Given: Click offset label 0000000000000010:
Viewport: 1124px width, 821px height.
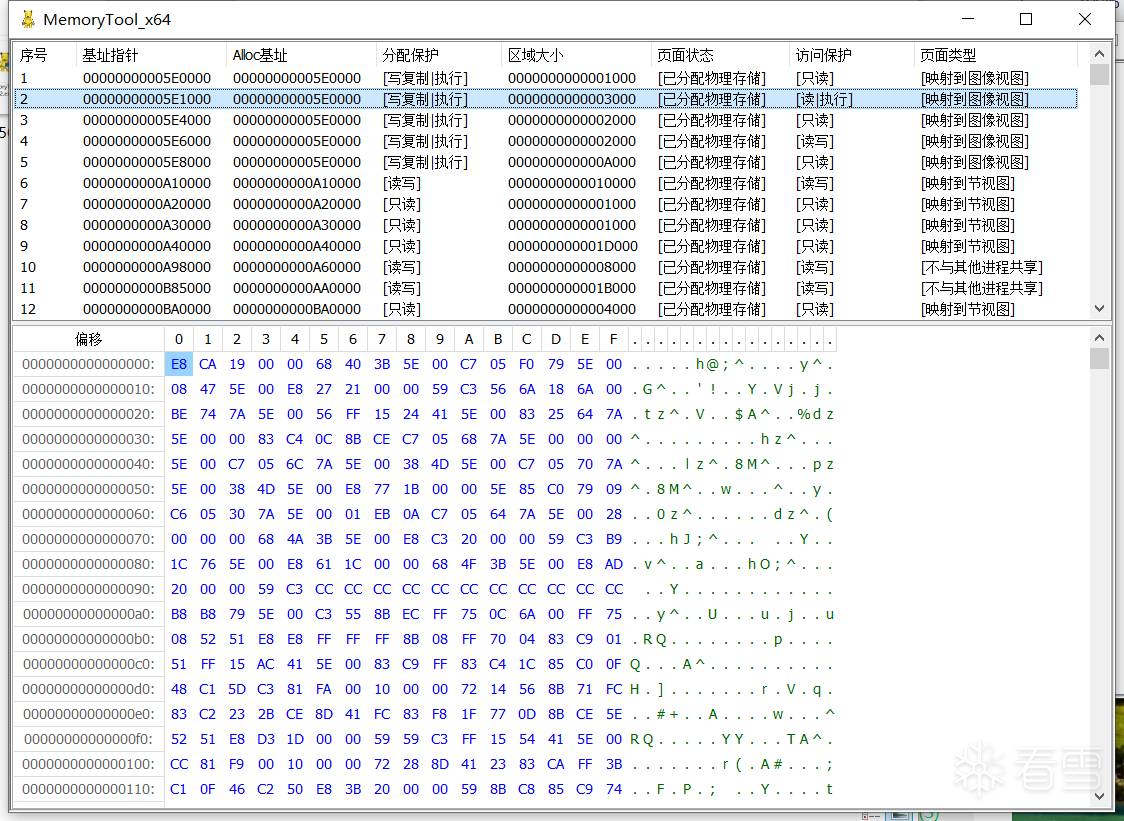Looking at the screenshot, I should coord(88,389).
